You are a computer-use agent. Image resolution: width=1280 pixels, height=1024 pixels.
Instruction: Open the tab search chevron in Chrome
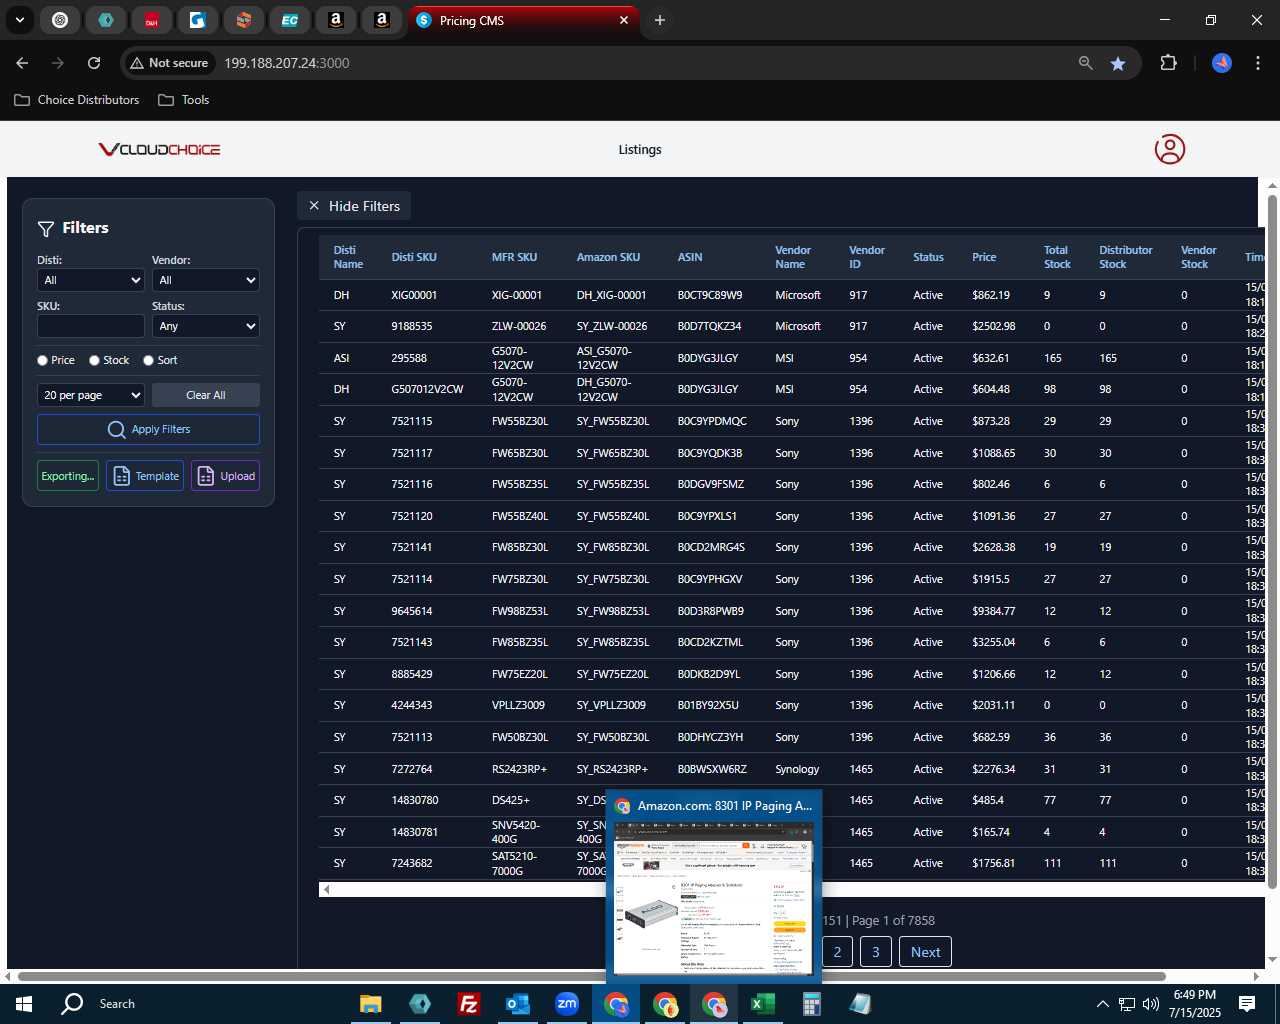pos(19,20)
